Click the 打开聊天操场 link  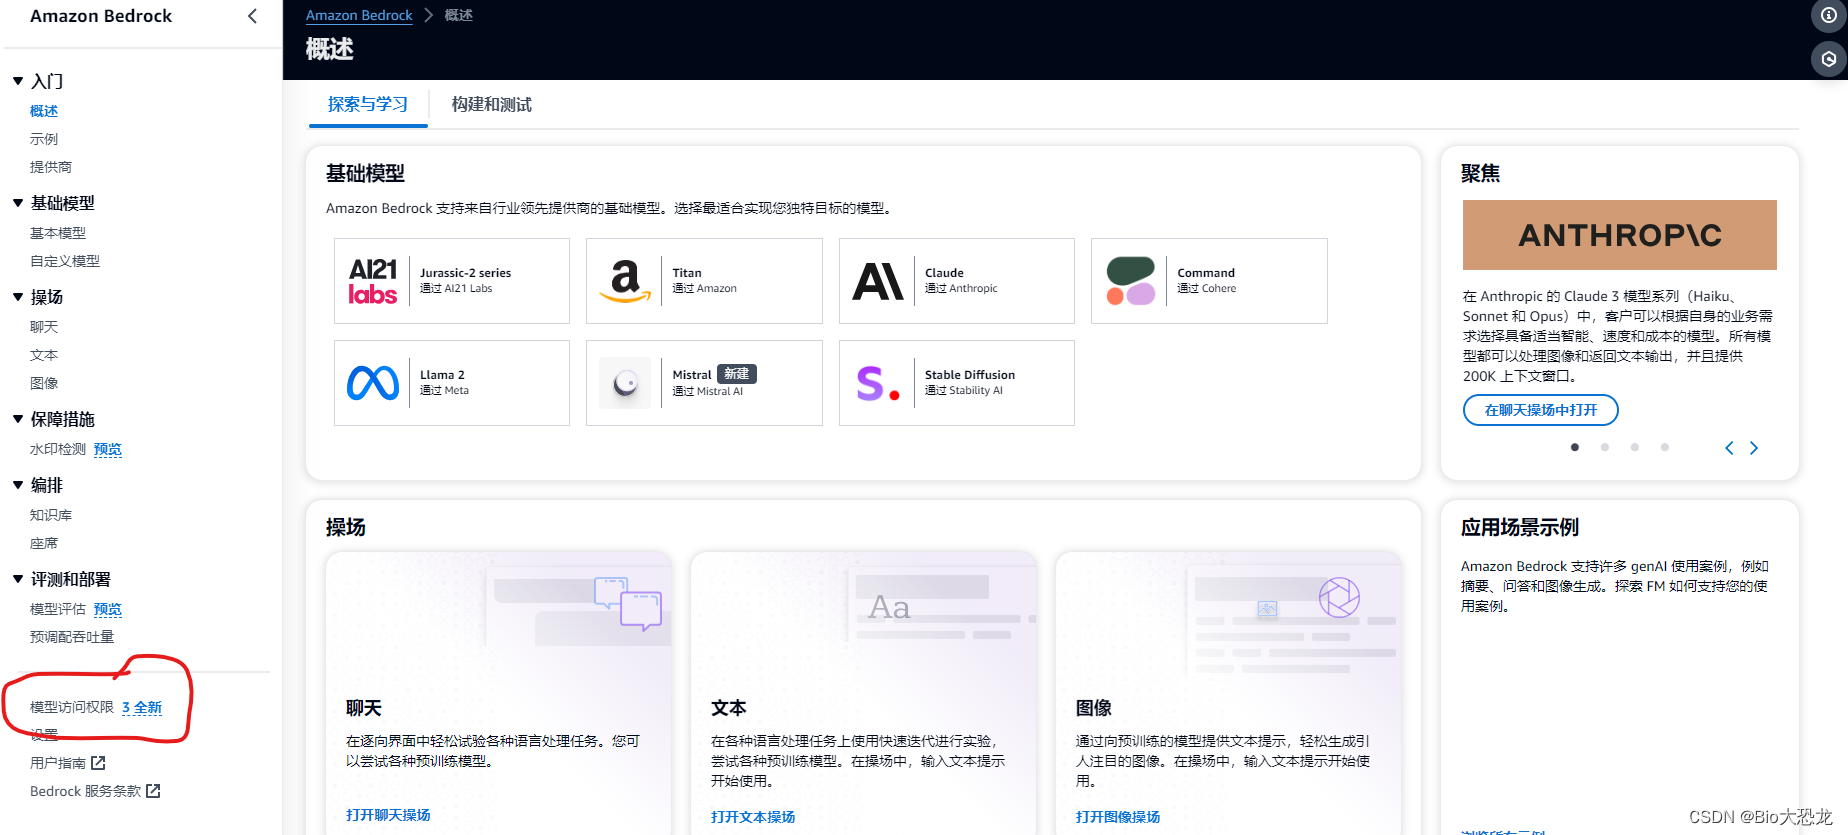tap(388, 815)
